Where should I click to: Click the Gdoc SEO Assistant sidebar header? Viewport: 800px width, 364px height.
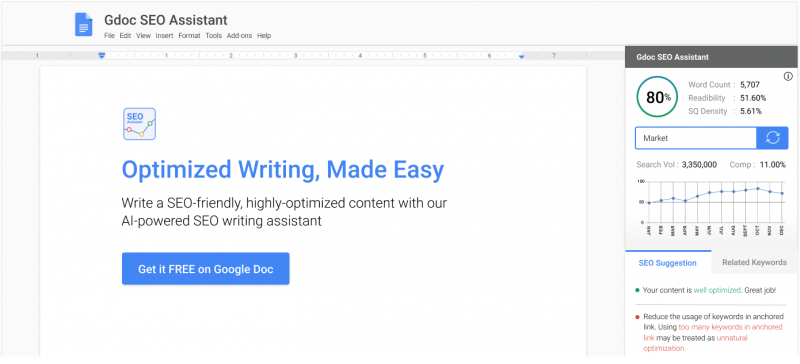[x=711, y=57]
